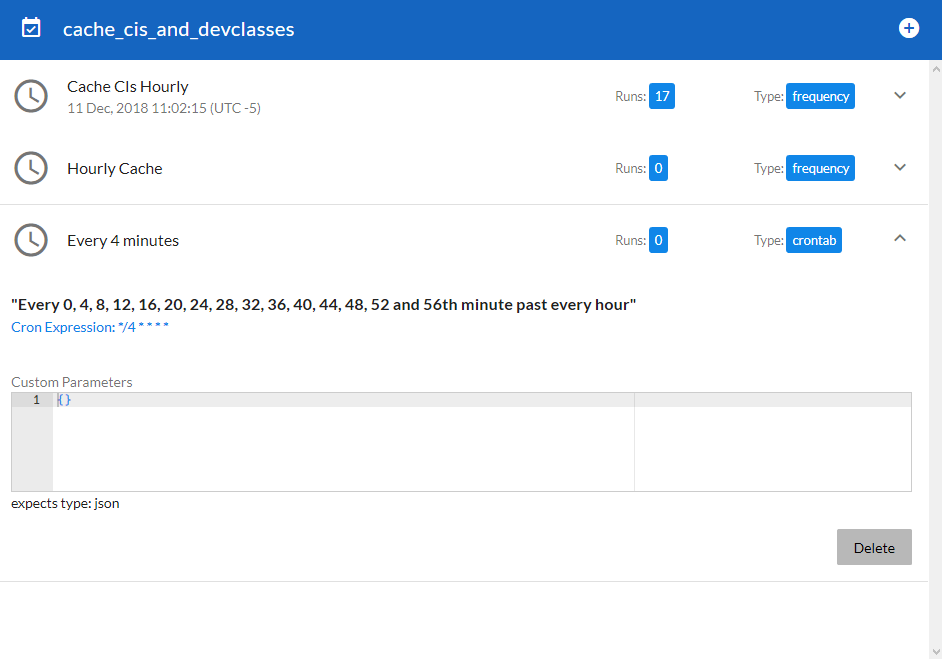Screen dimensions: 942x659
Task: Expand the Hourly Cache schedule chevron
Action: tap(900, 168)
